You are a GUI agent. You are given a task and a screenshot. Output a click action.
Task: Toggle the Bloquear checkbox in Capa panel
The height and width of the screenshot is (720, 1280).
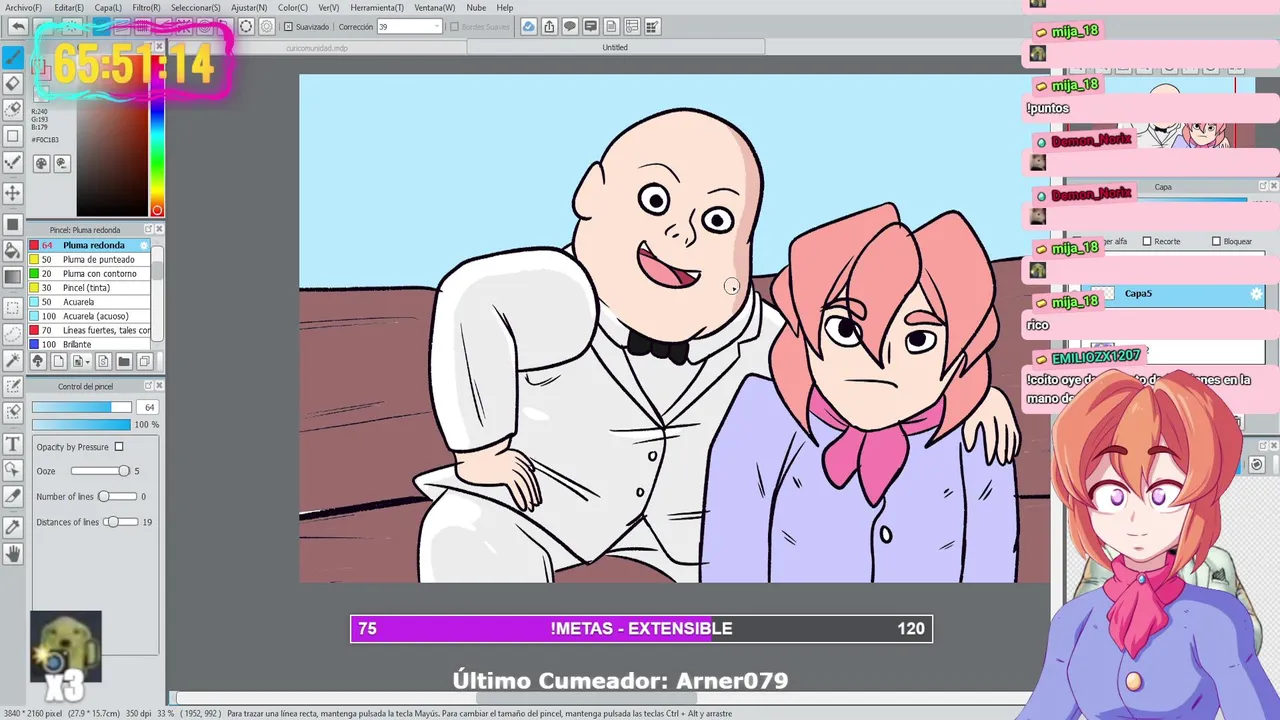coord(1216,241)
